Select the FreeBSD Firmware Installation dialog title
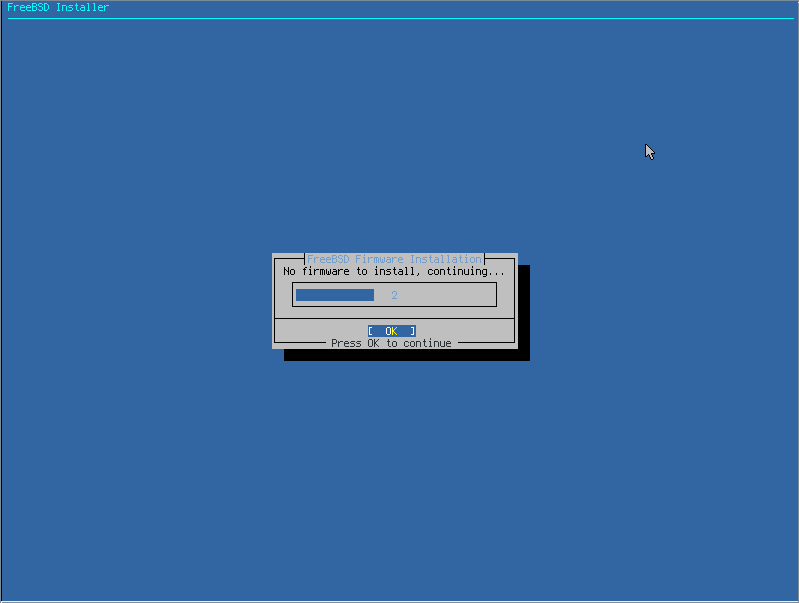The image size is (799, 603). (x=394, y=259)
